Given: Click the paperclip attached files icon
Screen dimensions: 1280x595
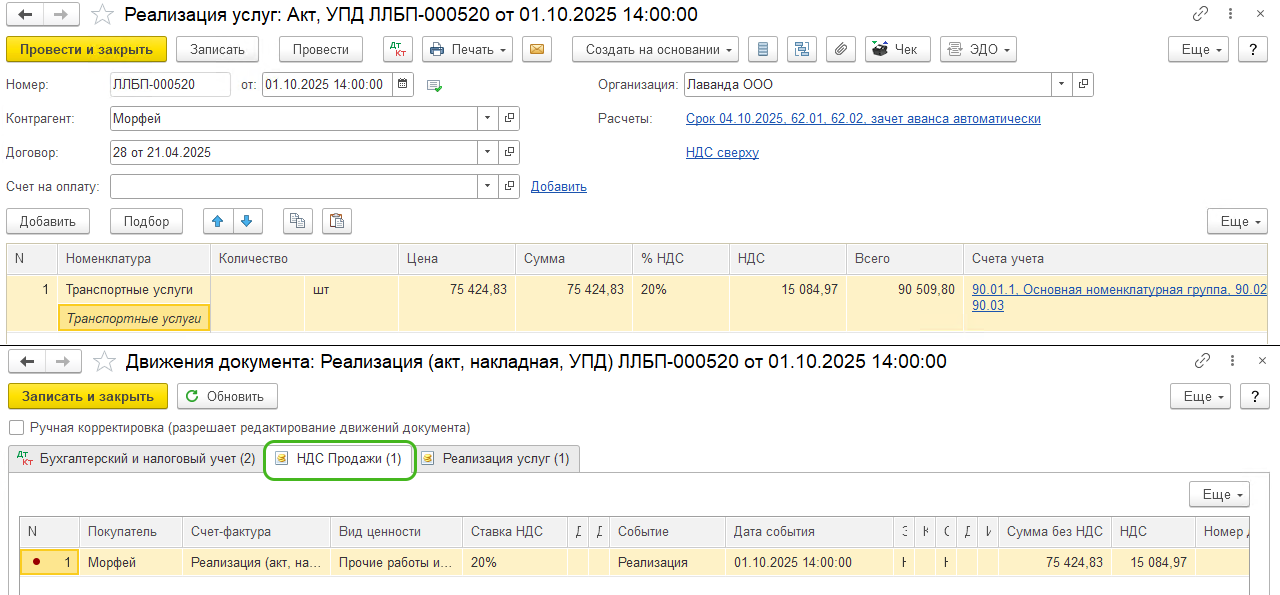Looking at the screenshot, I should click(x=841, y=49).
